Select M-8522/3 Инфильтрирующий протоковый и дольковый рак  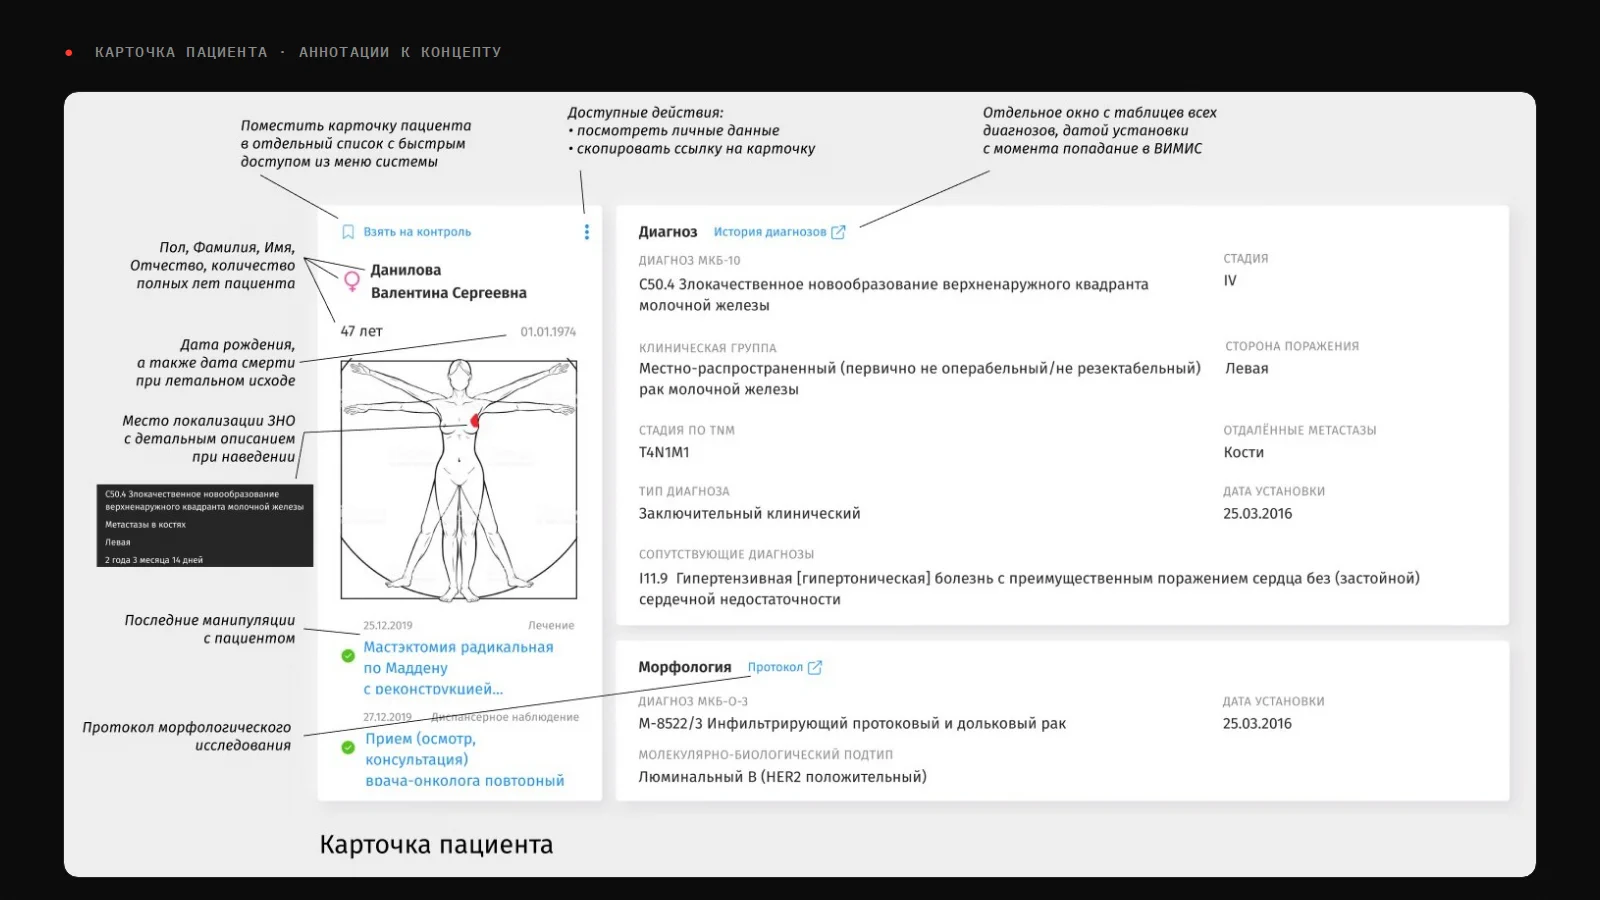click(x=852, y=723)
